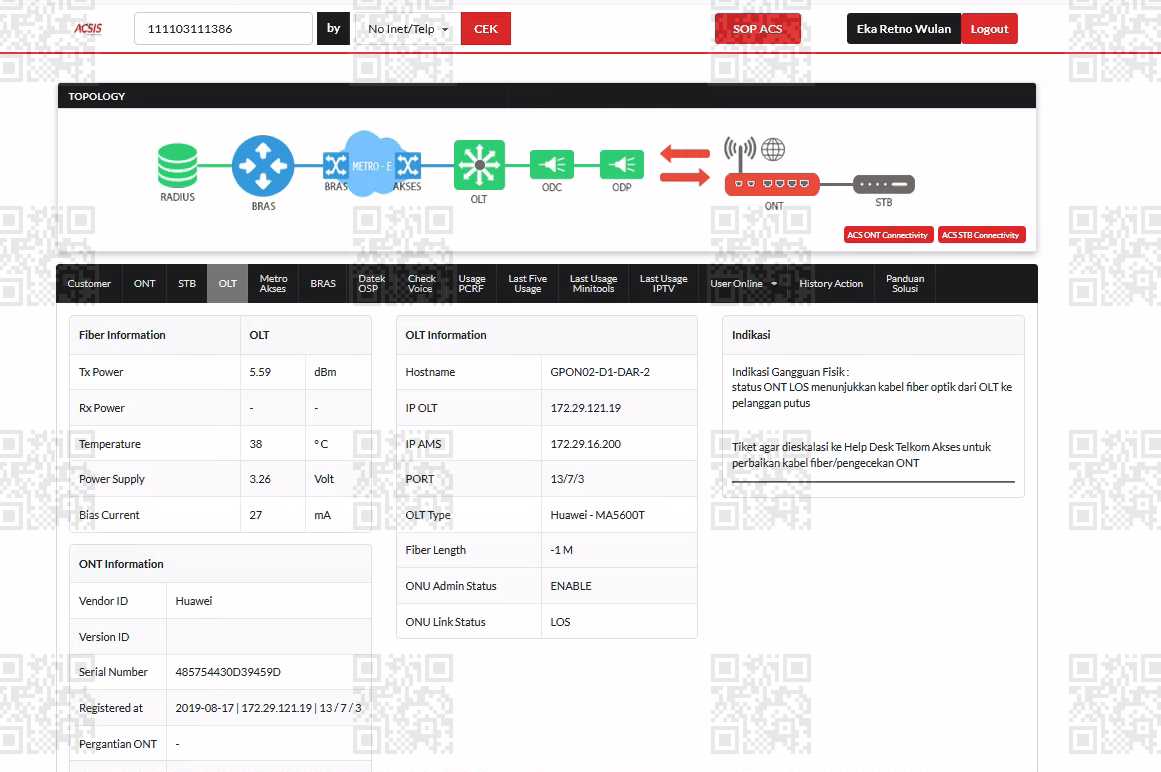Click the gray STB device icon
The height and width of the screenshot is (772, 1161).
pos(884,184)
